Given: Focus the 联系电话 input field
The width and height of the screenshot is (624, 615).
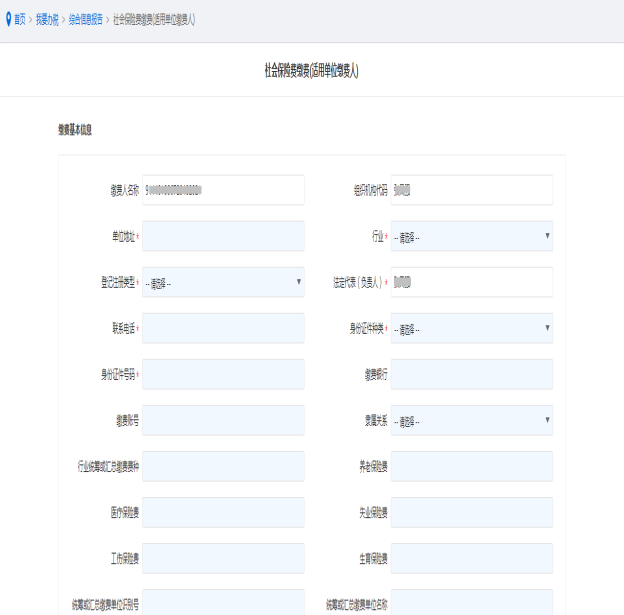Looking at the screenshot, I should pyautogui.click(x=223, y=328).
